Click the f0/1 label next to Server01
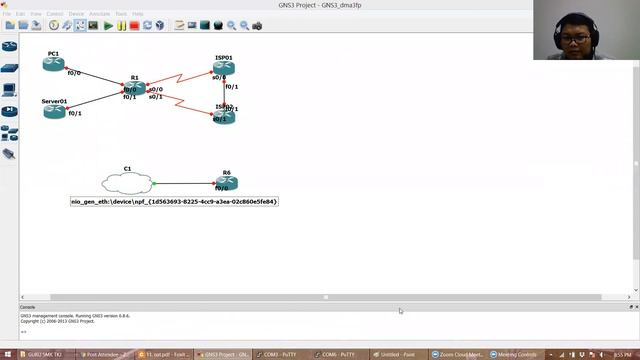The image size is (640, 360). 75,113
